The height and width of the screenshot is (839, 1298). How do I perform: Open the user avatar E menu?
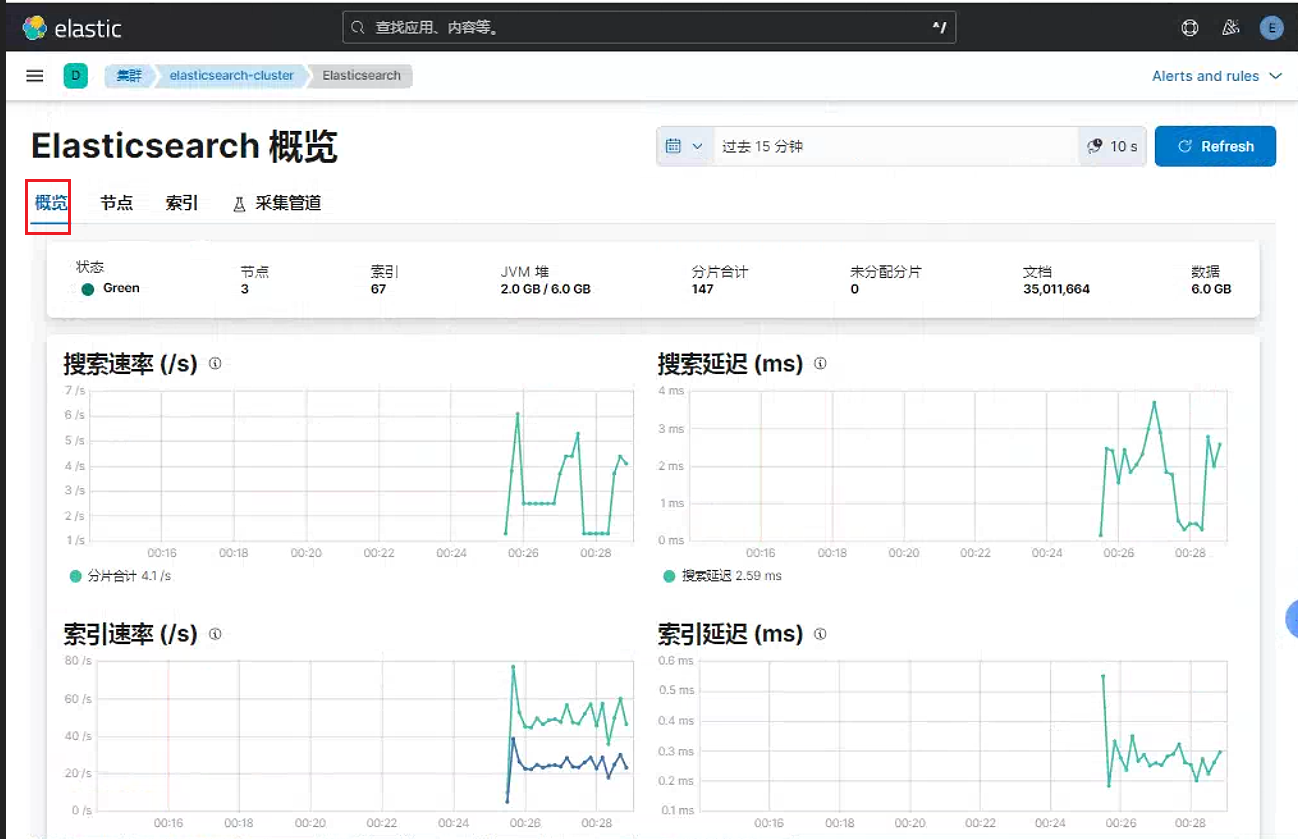click(x=1272, y=28)
